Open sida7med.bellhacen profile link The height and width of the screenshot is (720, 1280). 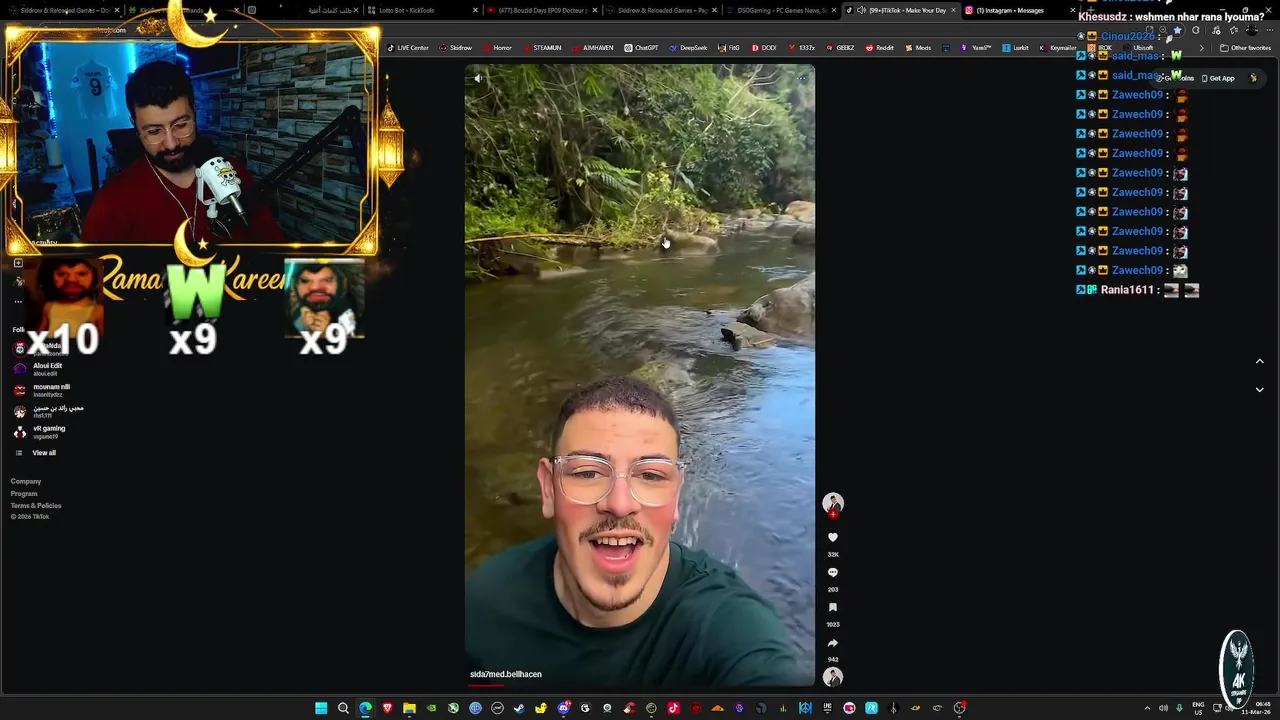click(506, 674)
